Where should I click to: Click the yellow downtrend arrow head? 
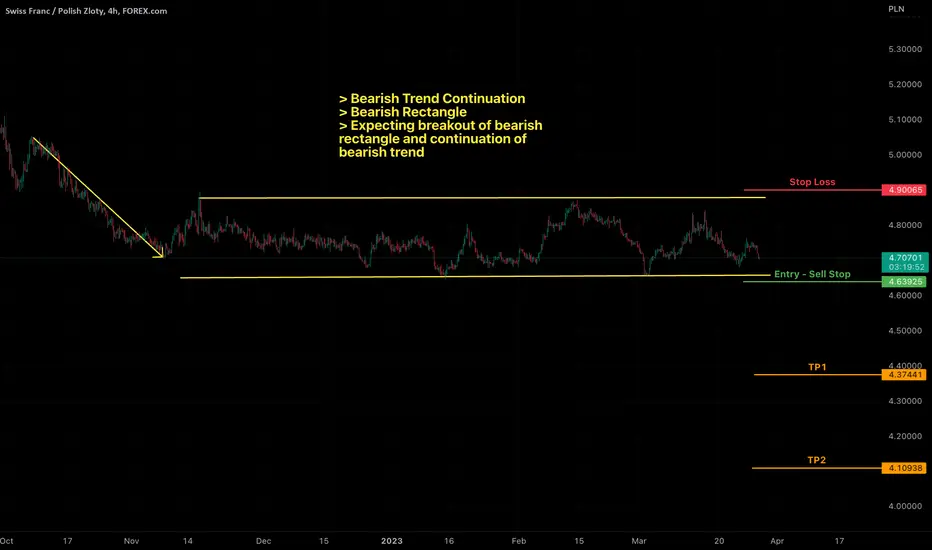pos(160,254)
